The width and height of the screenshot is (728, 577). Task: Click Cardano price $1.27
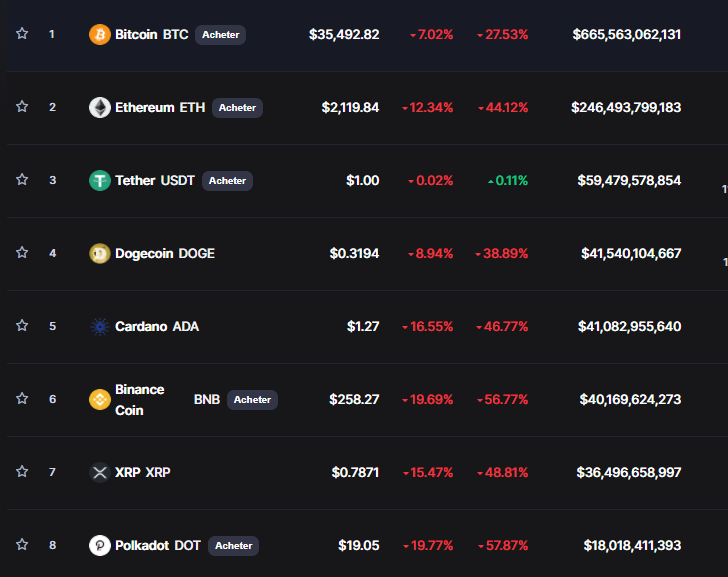coord(363,327)
